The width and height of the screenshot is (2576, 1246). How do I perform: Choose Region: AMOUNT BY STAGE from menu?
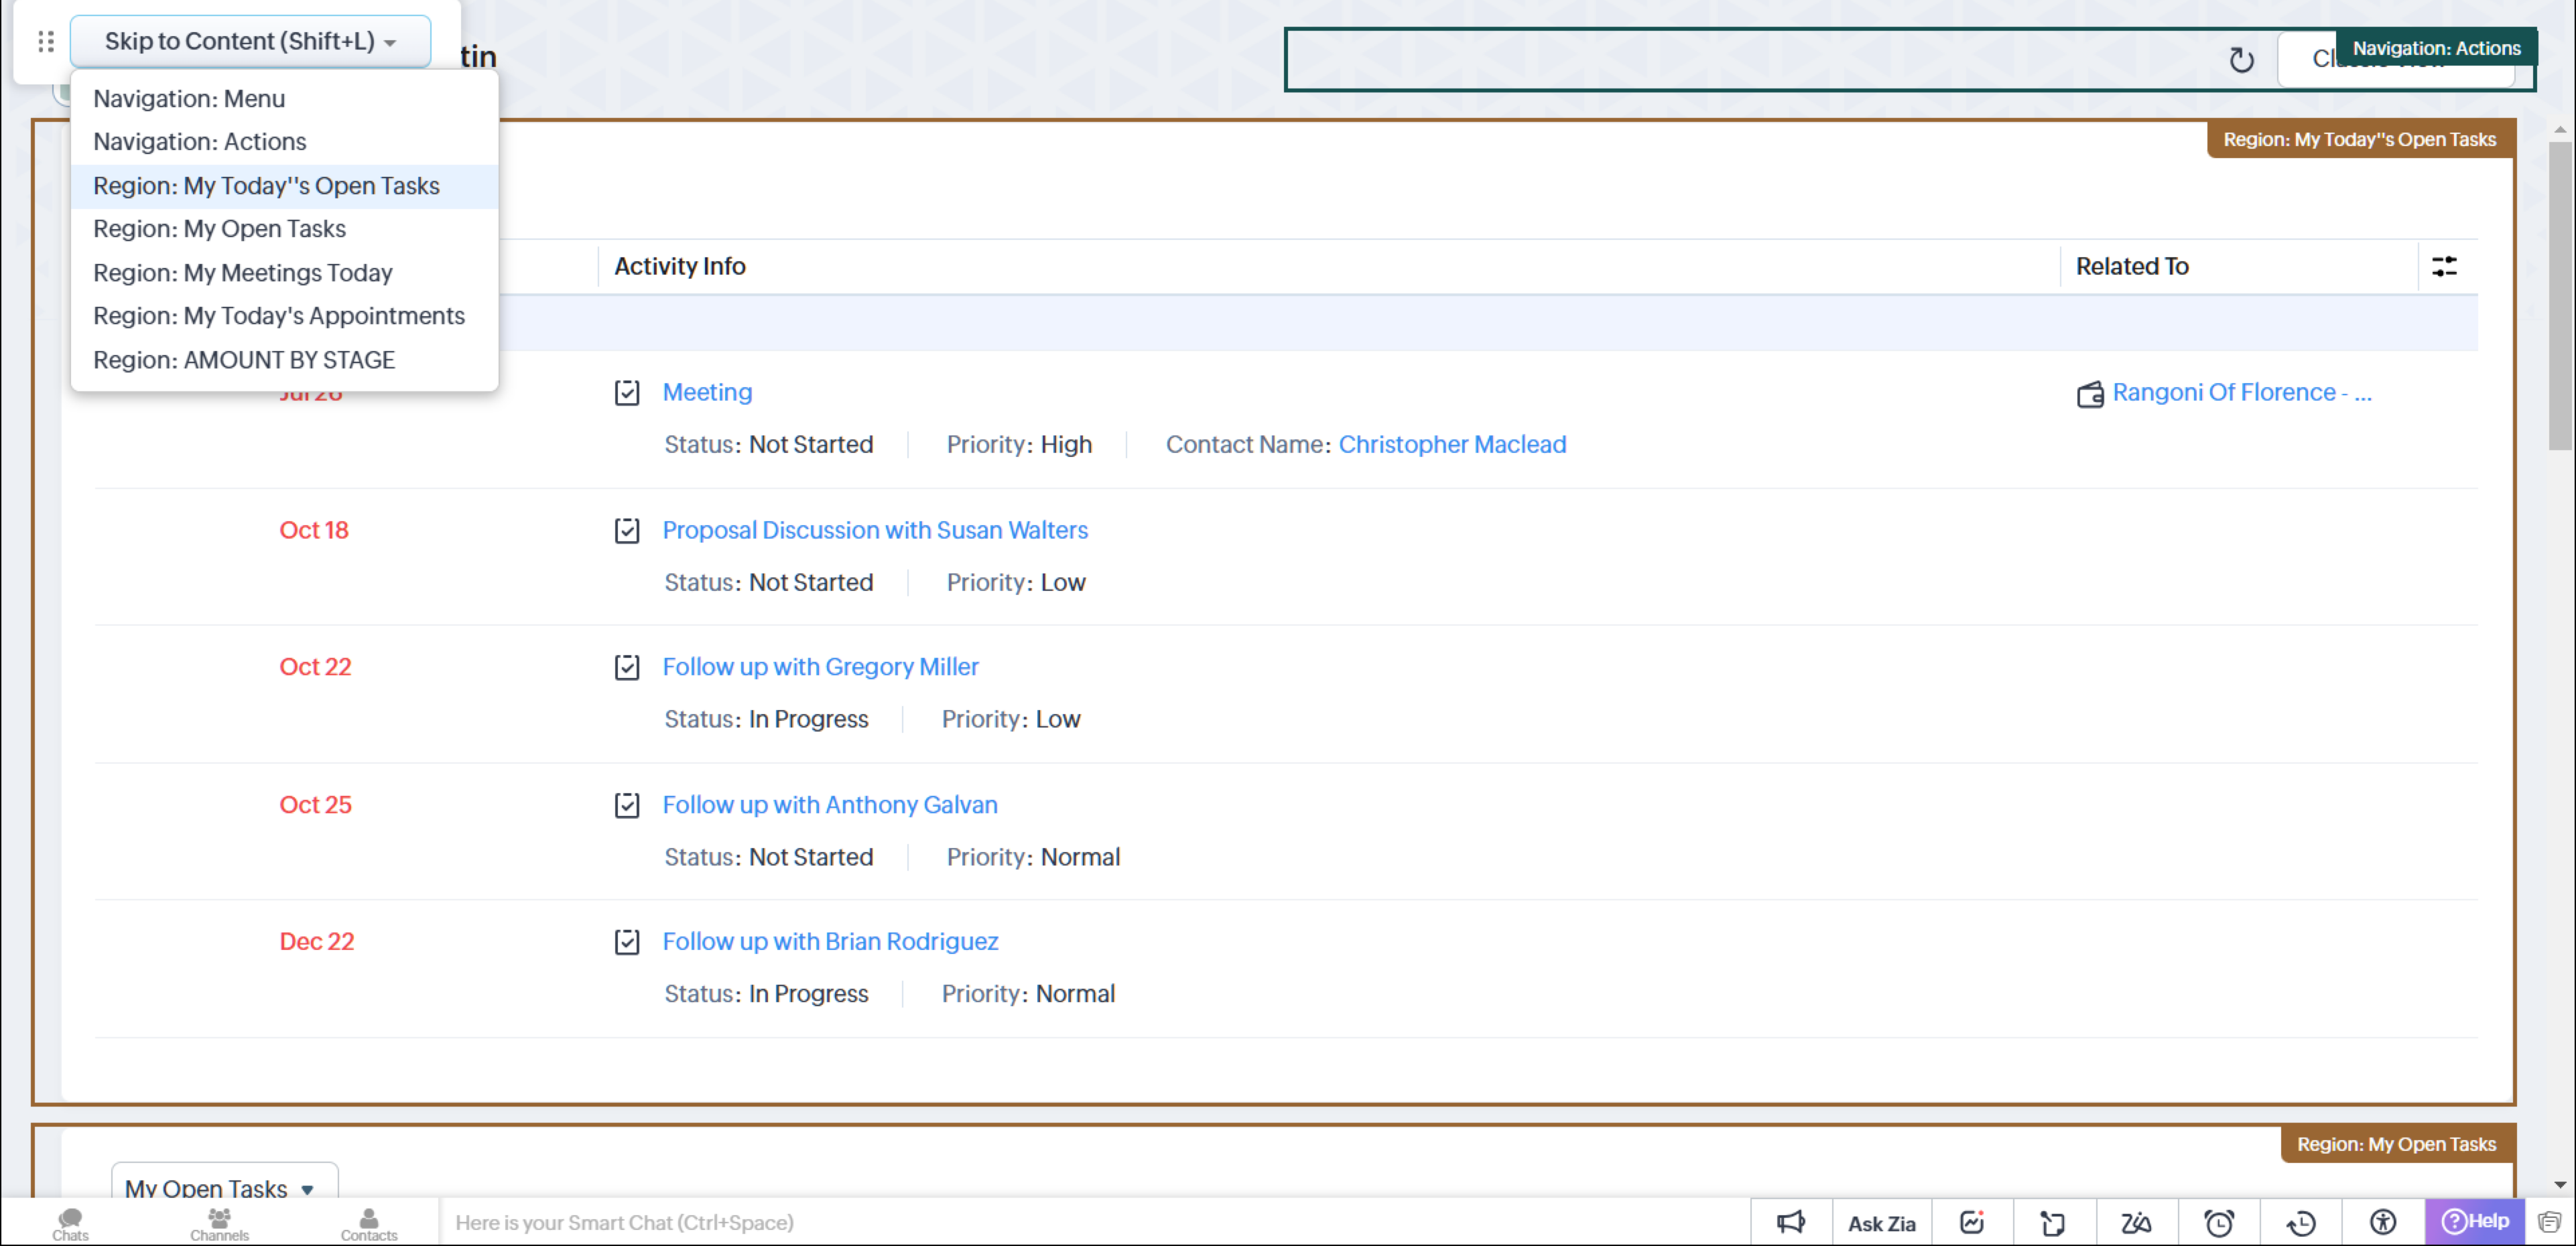[x=244, y=360]
